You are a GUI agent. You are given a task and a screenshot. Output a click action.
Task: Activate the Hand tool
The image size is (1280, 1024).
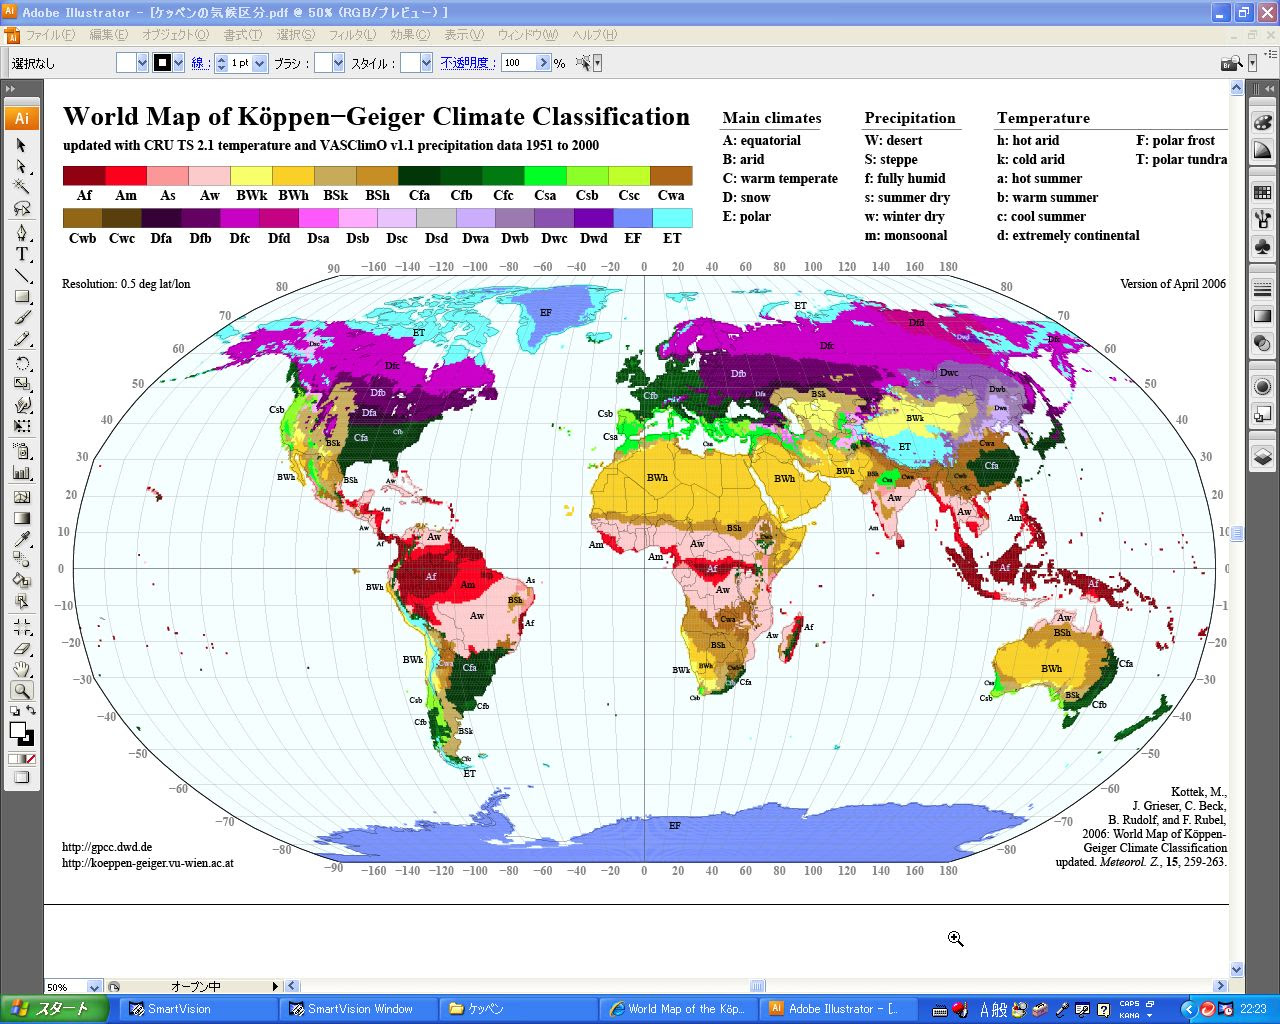point(22,669)
